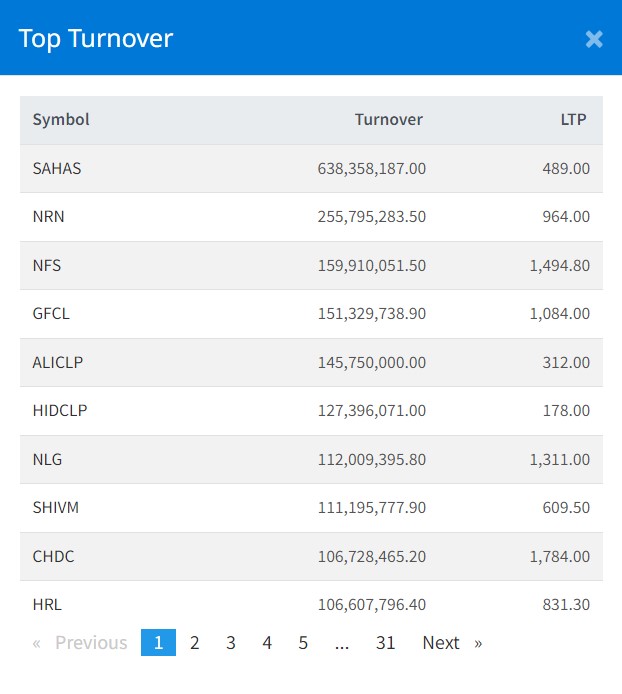Sort by Turnover column header
Screen dimensions: 622x694
[389, 120]
